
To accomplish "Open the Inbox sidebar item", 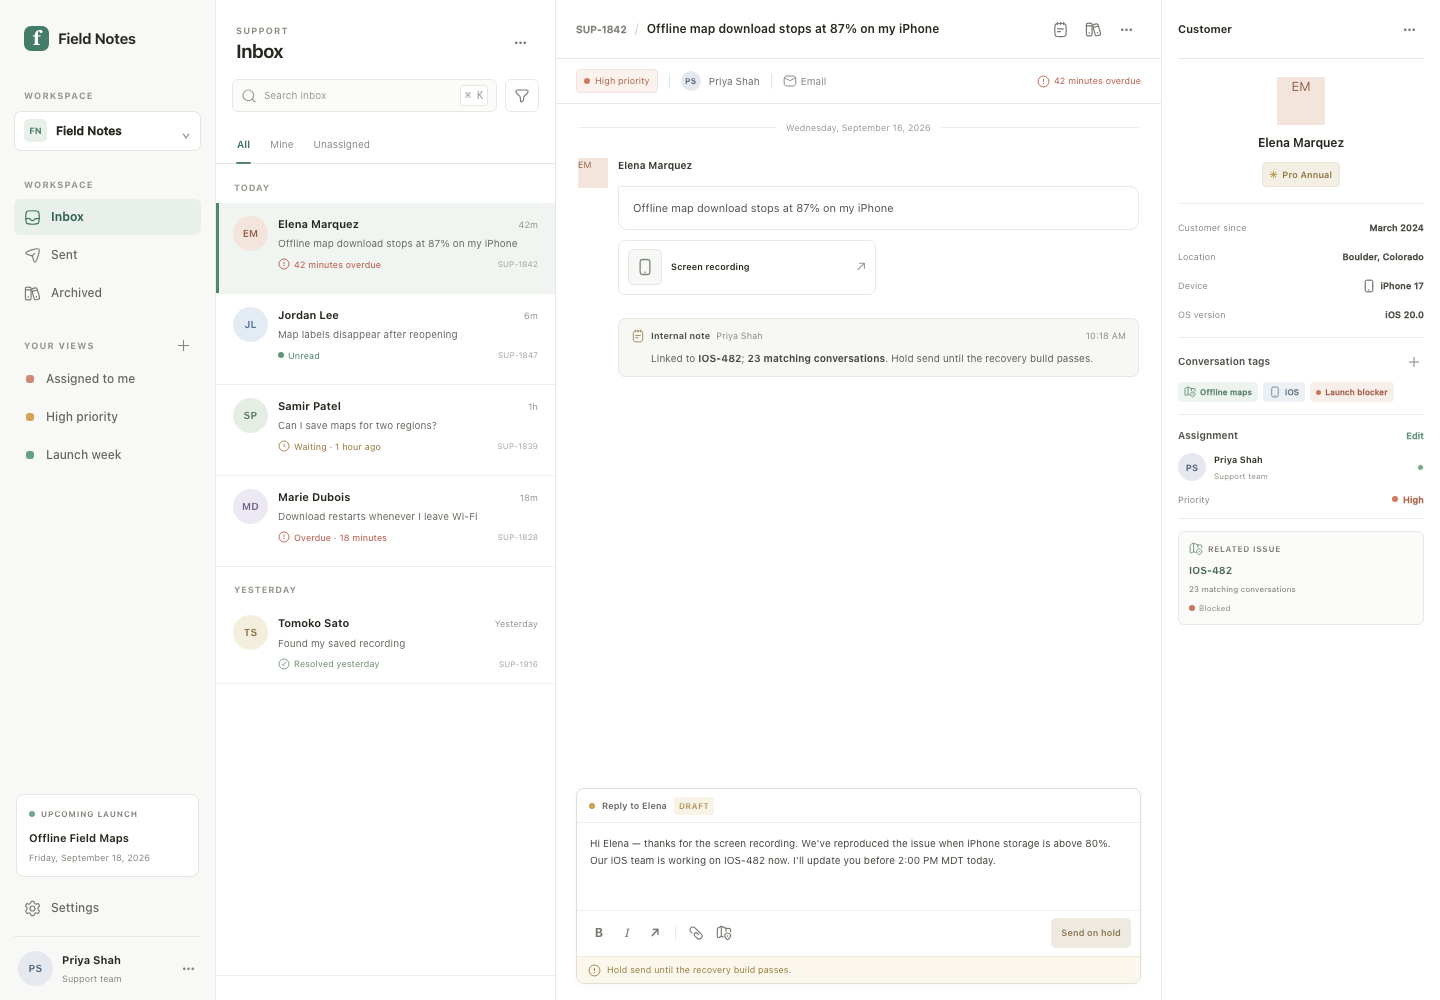I will click(x=108, y=217).
